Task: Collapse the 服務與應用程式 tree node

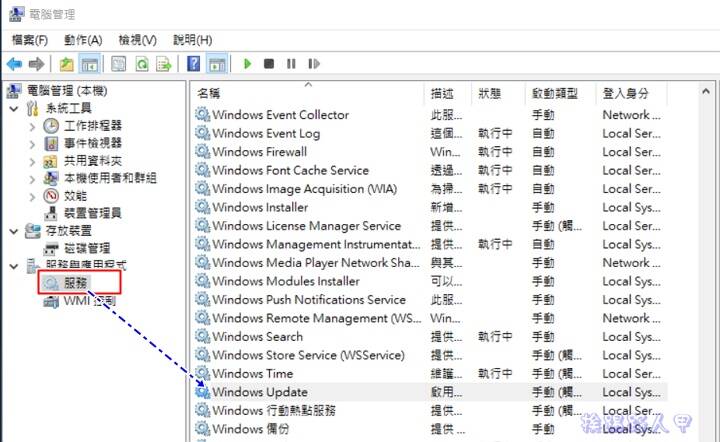Action: click(14, 266)
